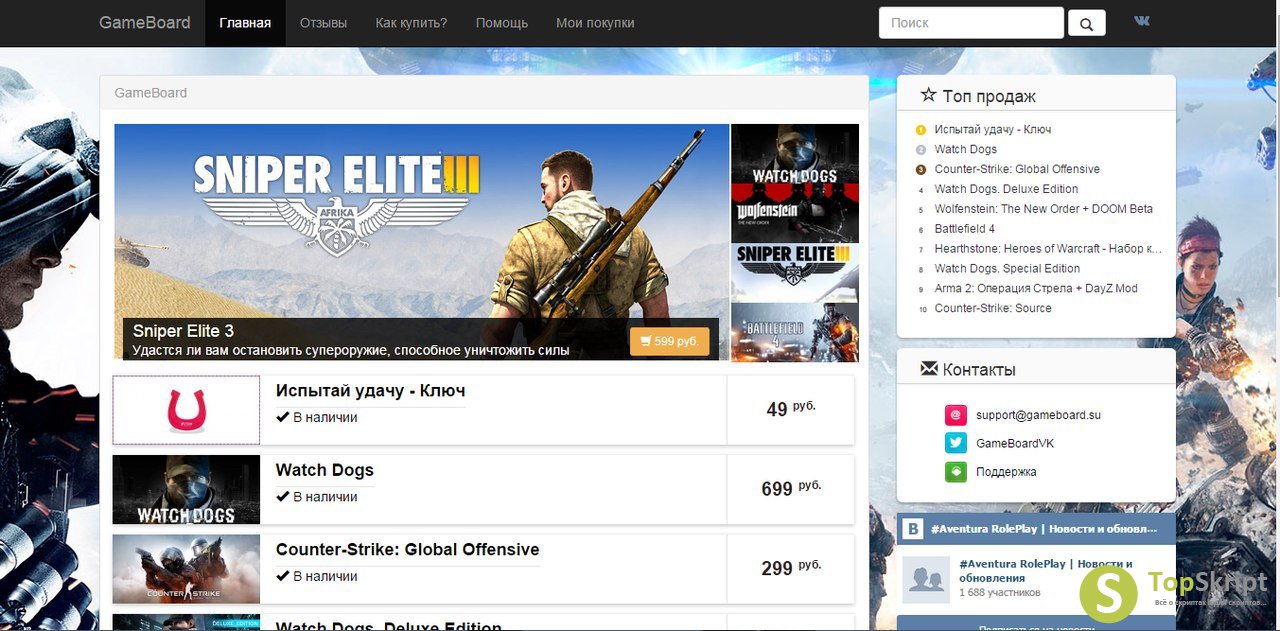
Task: Open Watch Dogs in Топ продаж list
Action: (x=966, y=150)
